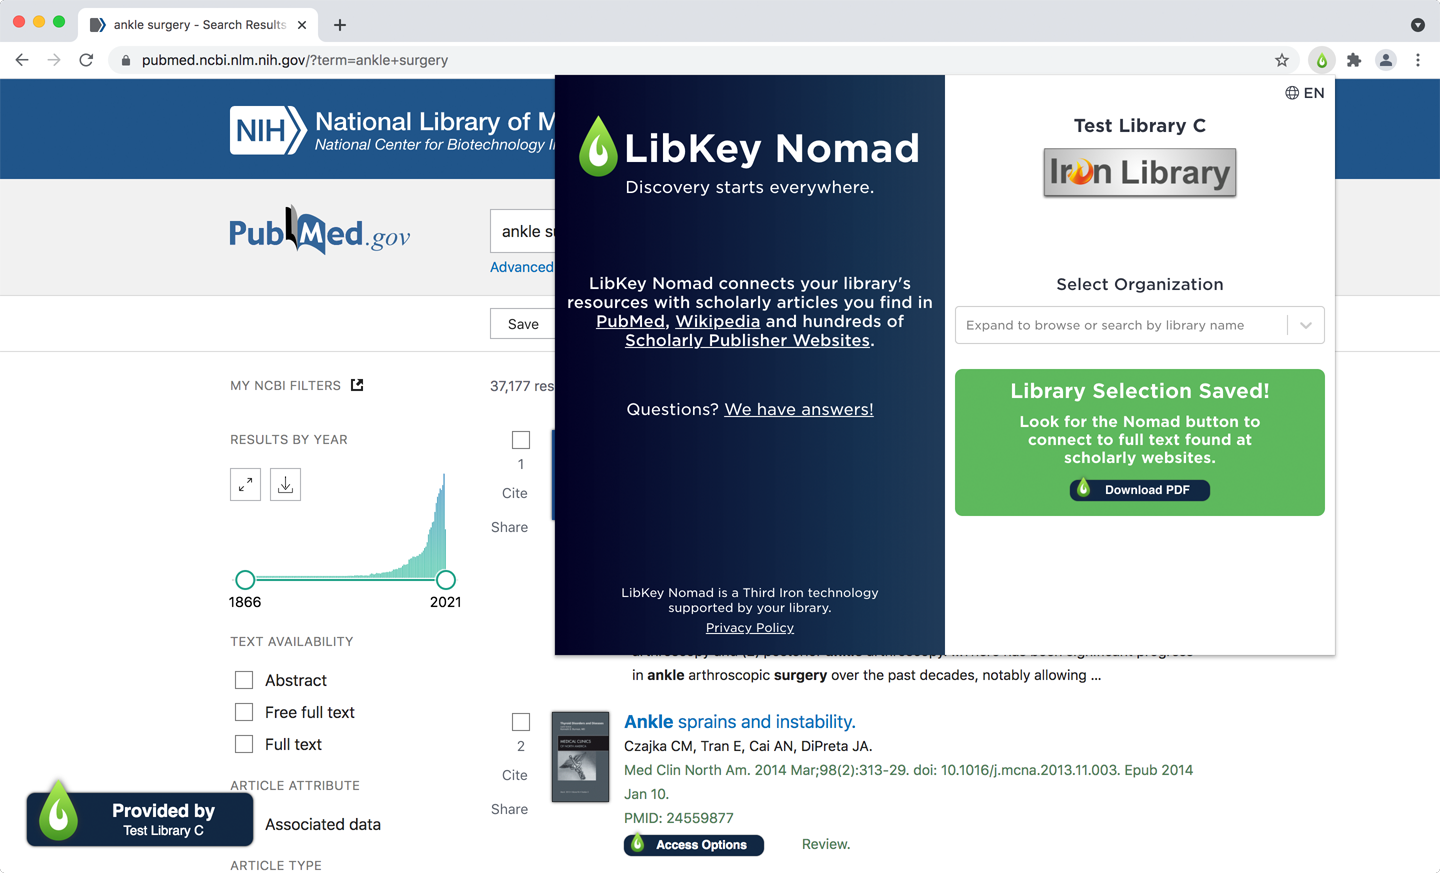This screenshot has height=873, width=1440.
Task: Click the site lock icon in address bar
Action: [x=126, y=60]
